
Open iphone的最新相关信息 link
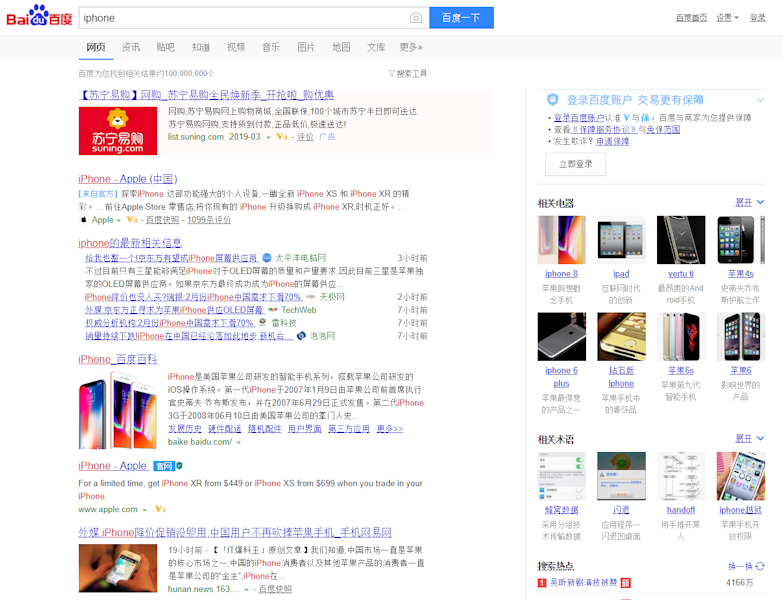130,243
